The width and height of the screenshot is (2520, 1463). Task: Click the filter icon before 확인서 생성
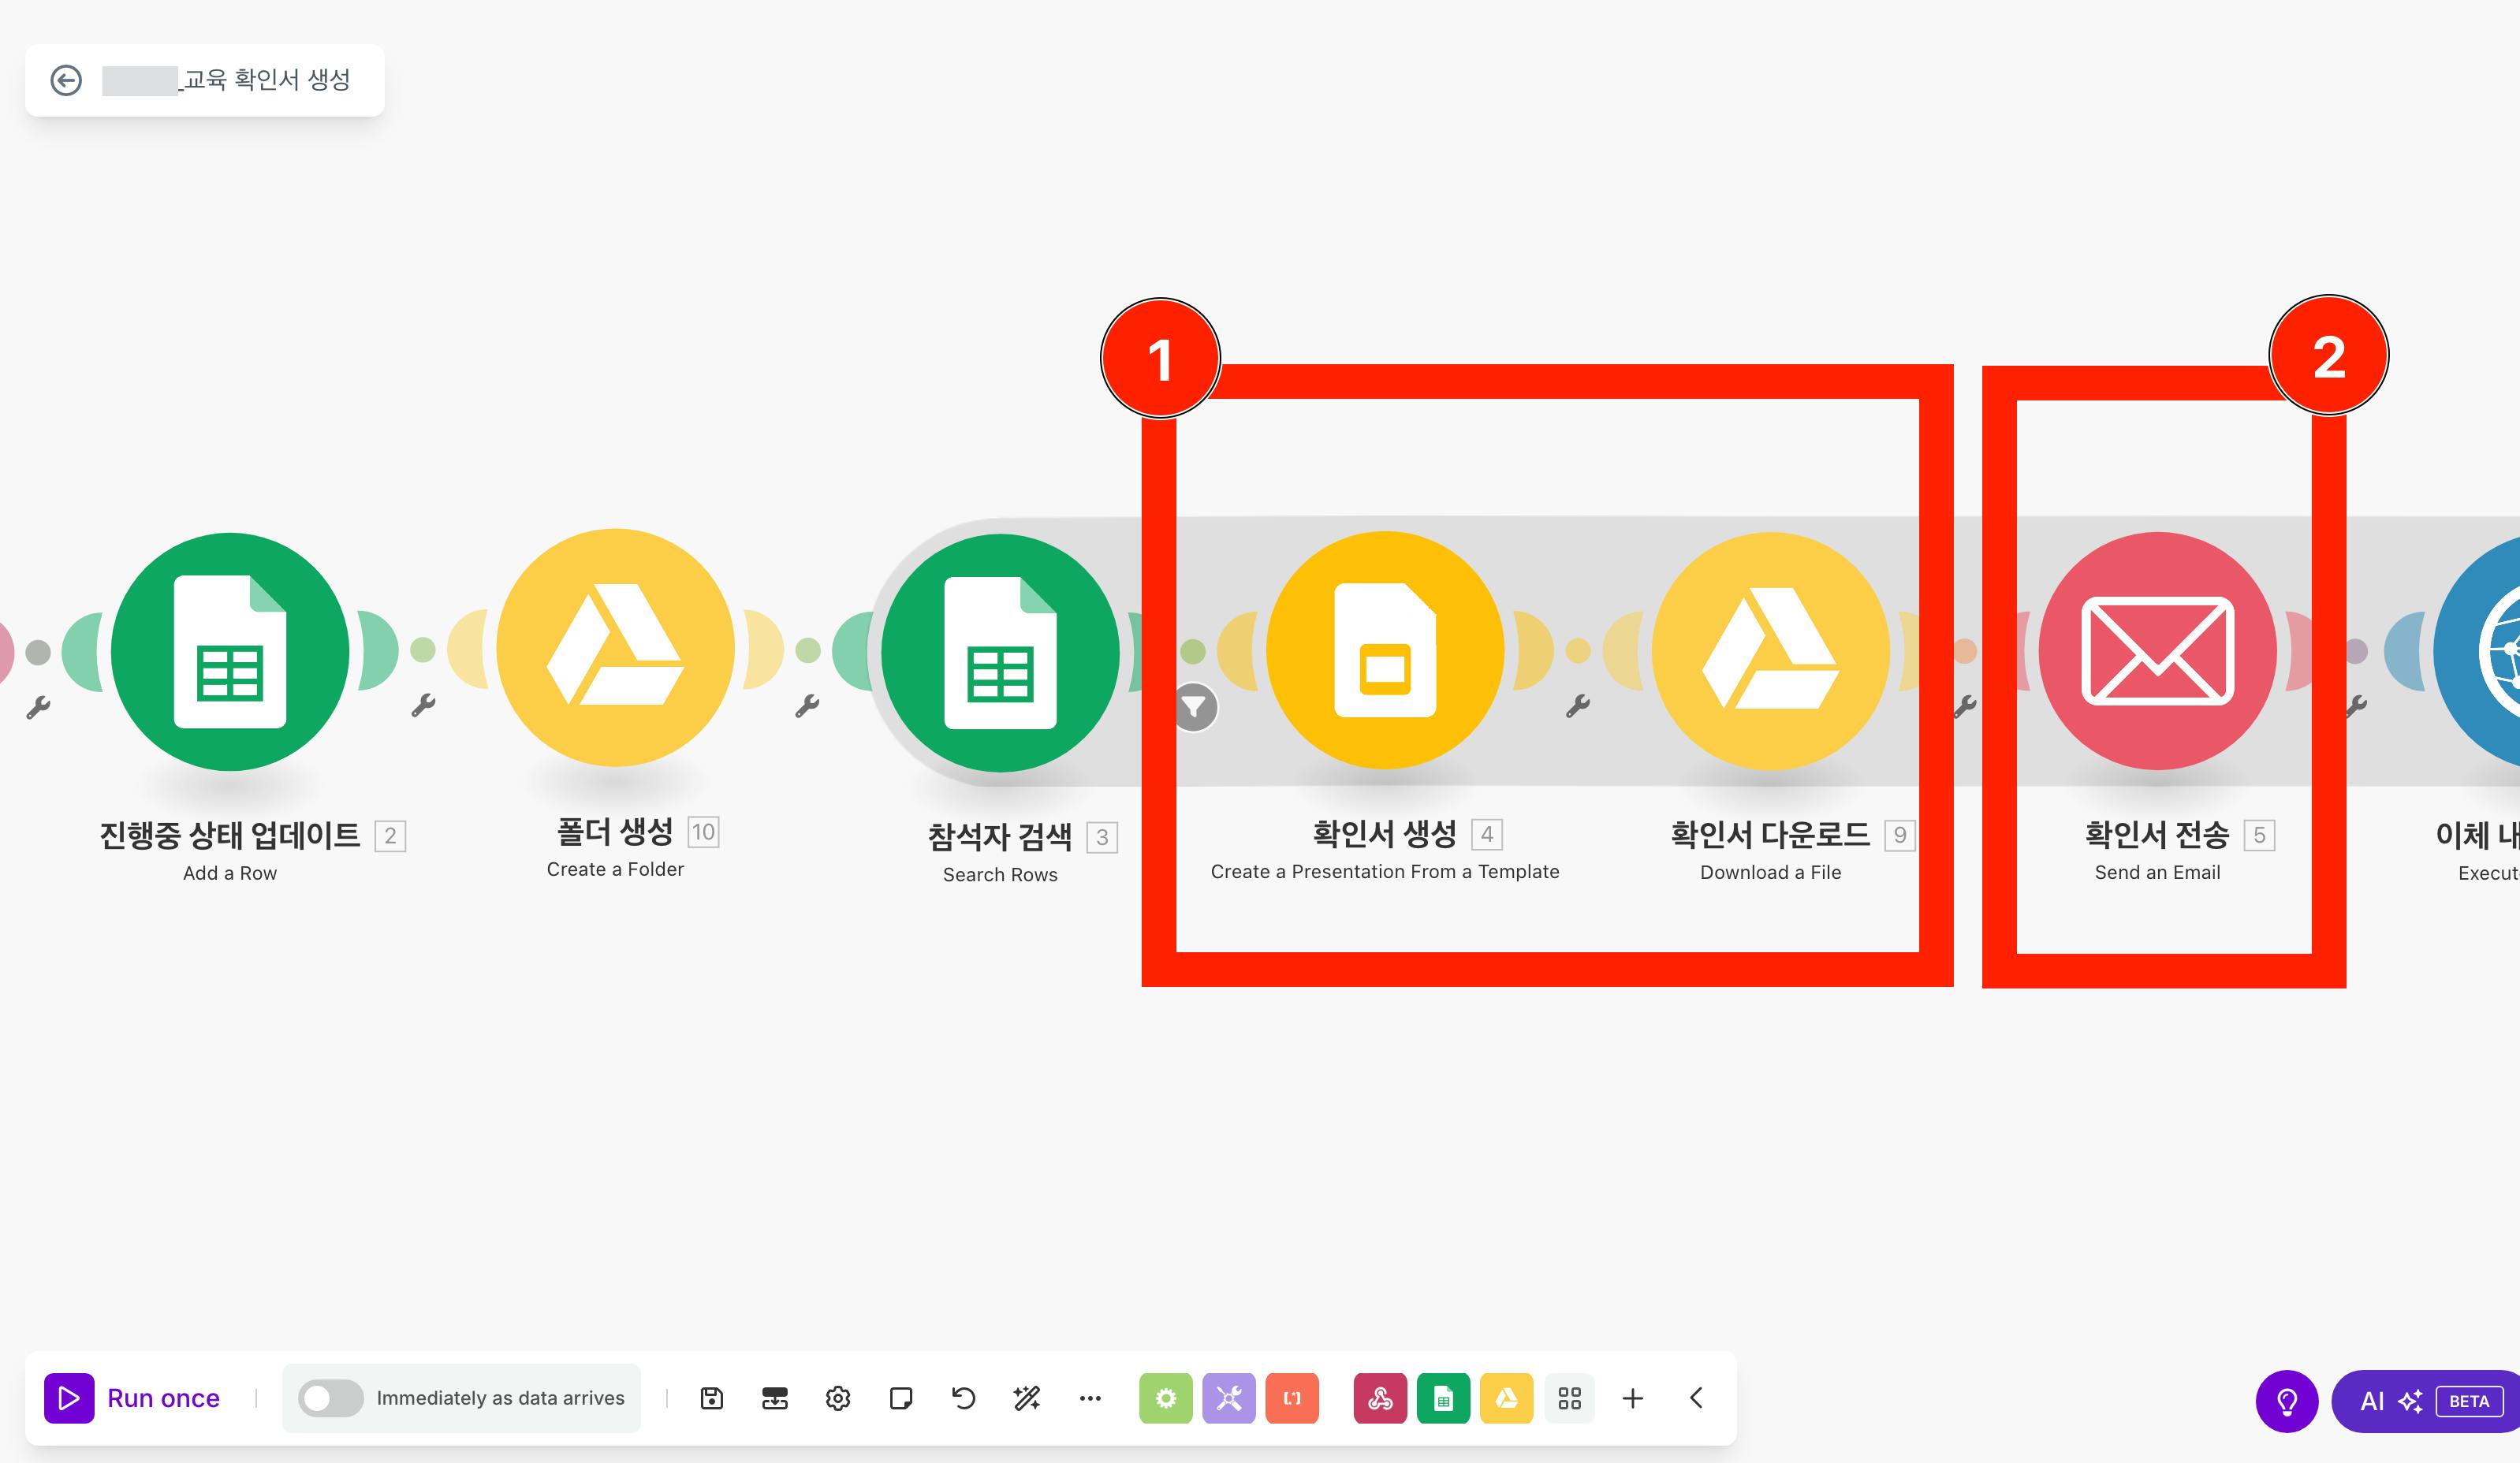1195,708
